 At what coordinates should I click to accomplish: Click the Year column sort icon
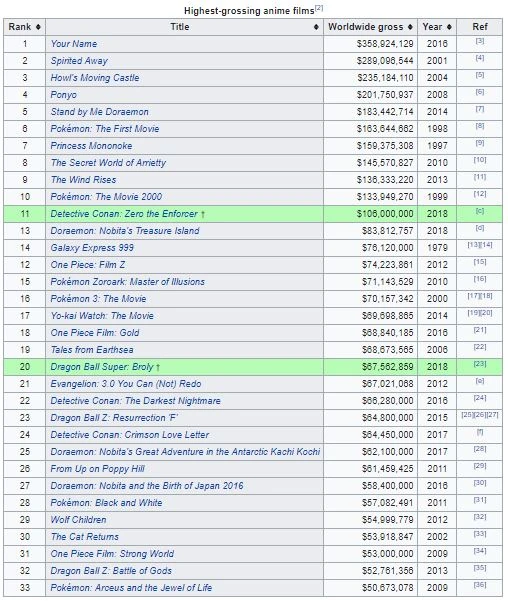pos(449,27)
